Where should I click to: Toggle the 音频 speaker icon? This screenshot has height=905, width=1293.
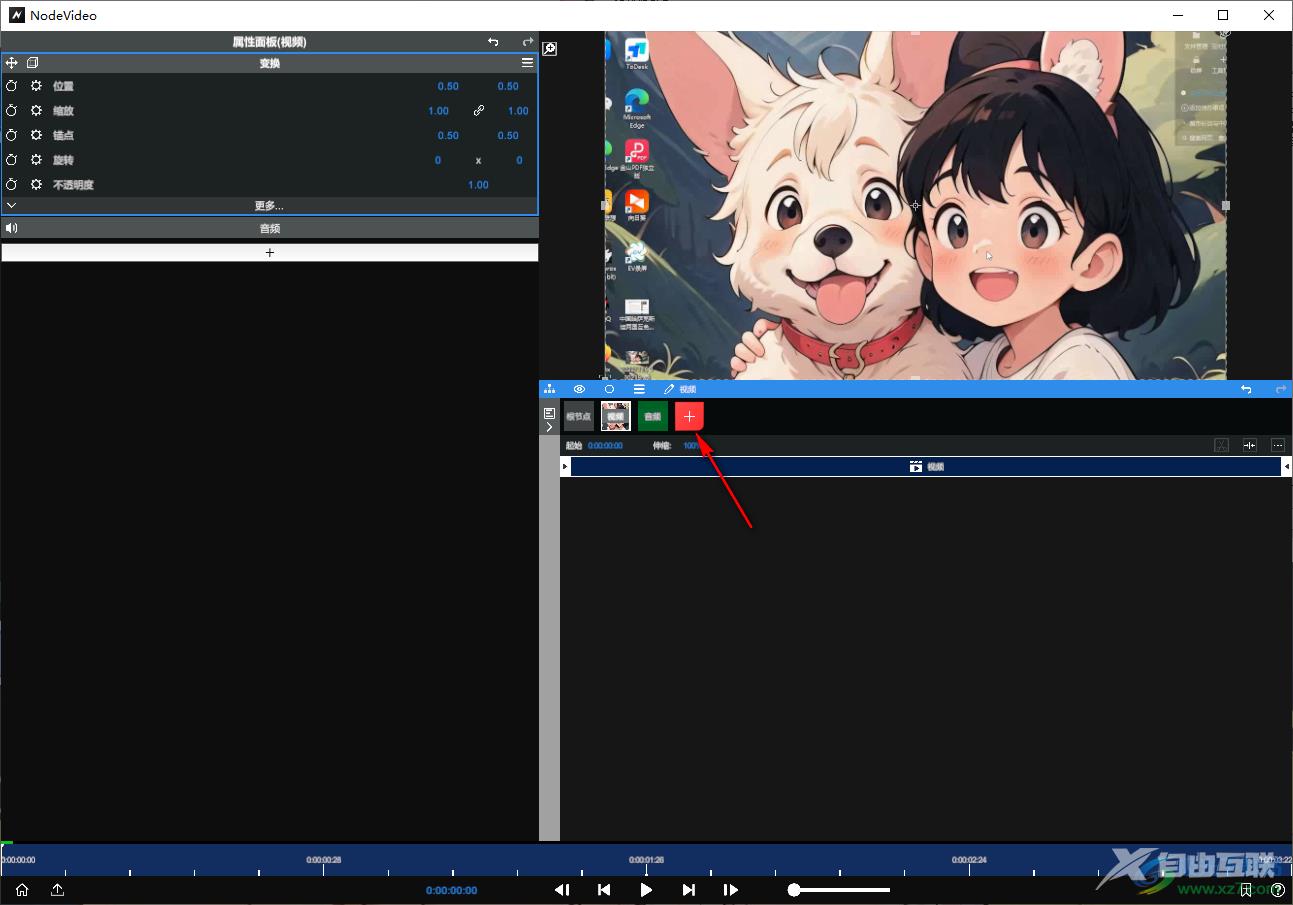(x=12, y=228)
